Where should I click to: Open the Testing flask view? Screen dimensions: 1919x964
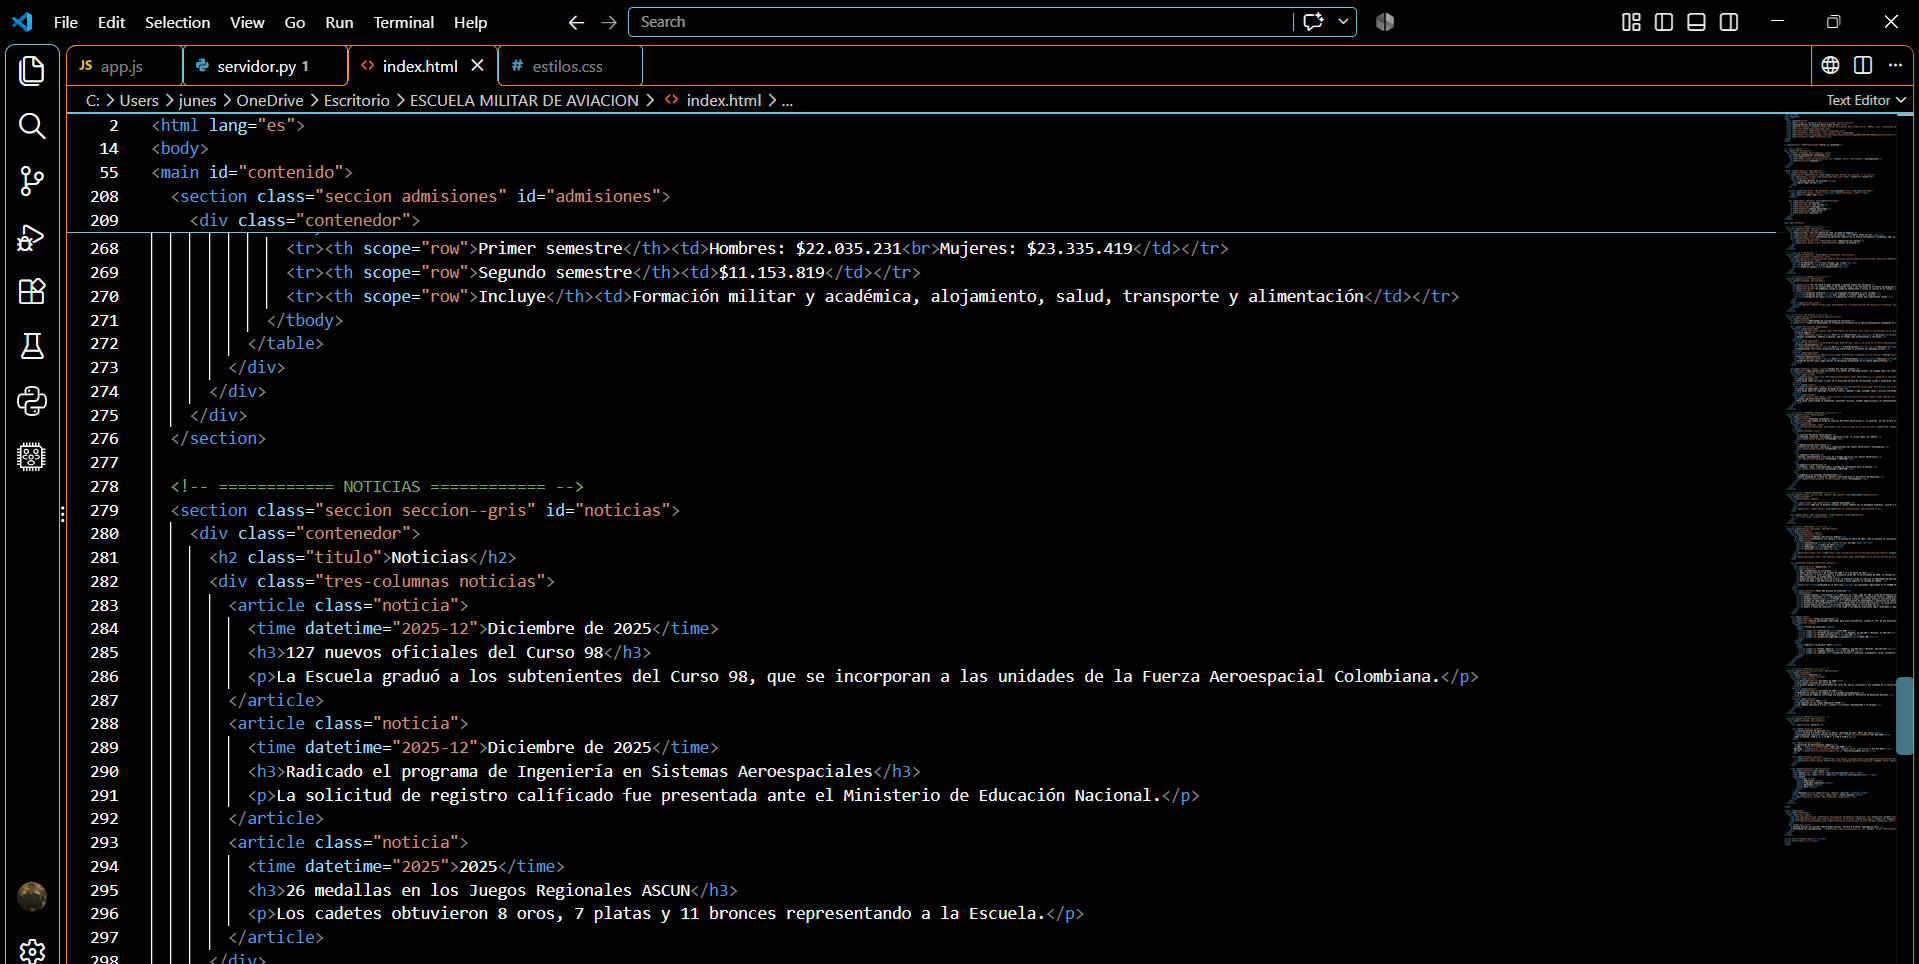coord(32,346)
